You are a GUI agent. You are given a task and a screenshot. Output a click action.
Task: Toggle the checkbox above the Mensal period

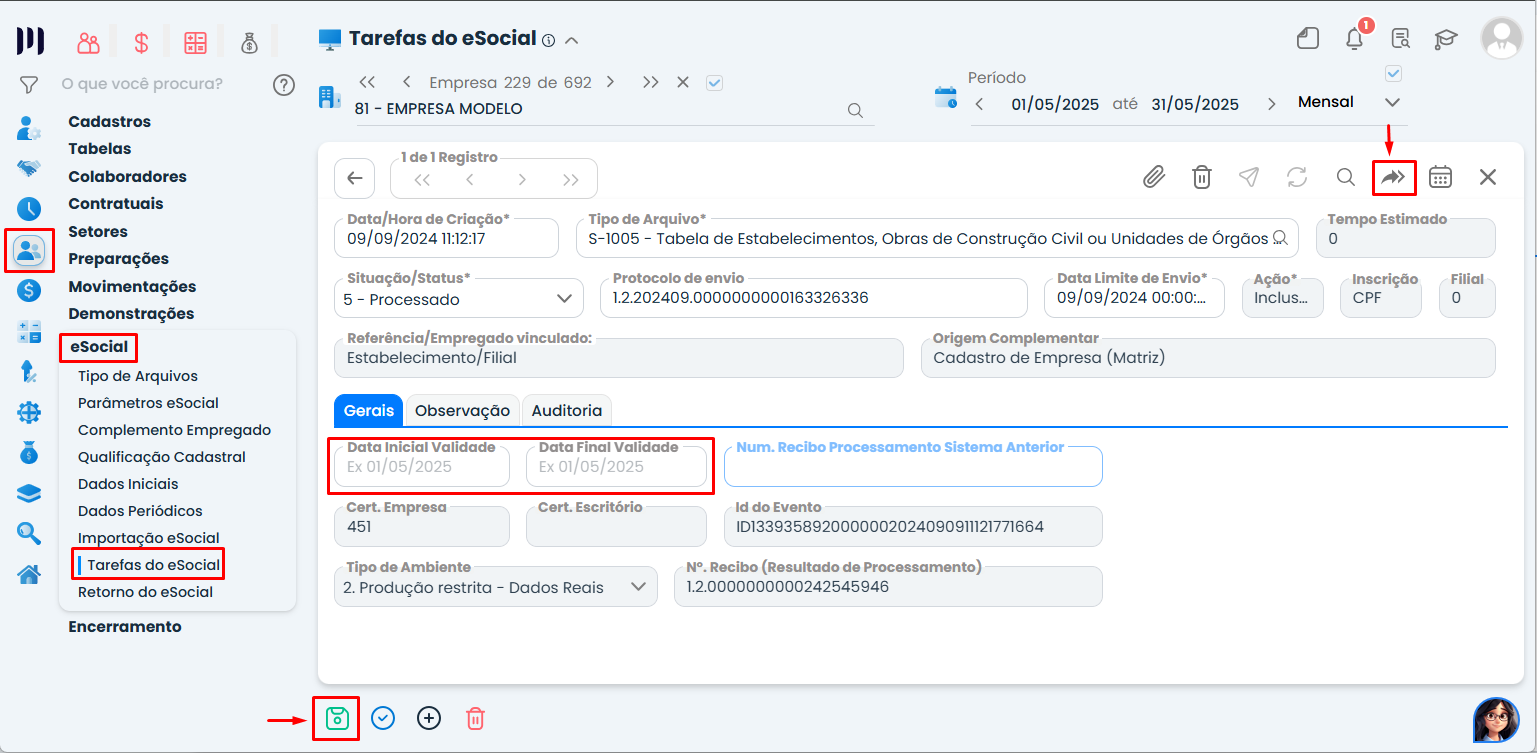(x=1394, y=73)
